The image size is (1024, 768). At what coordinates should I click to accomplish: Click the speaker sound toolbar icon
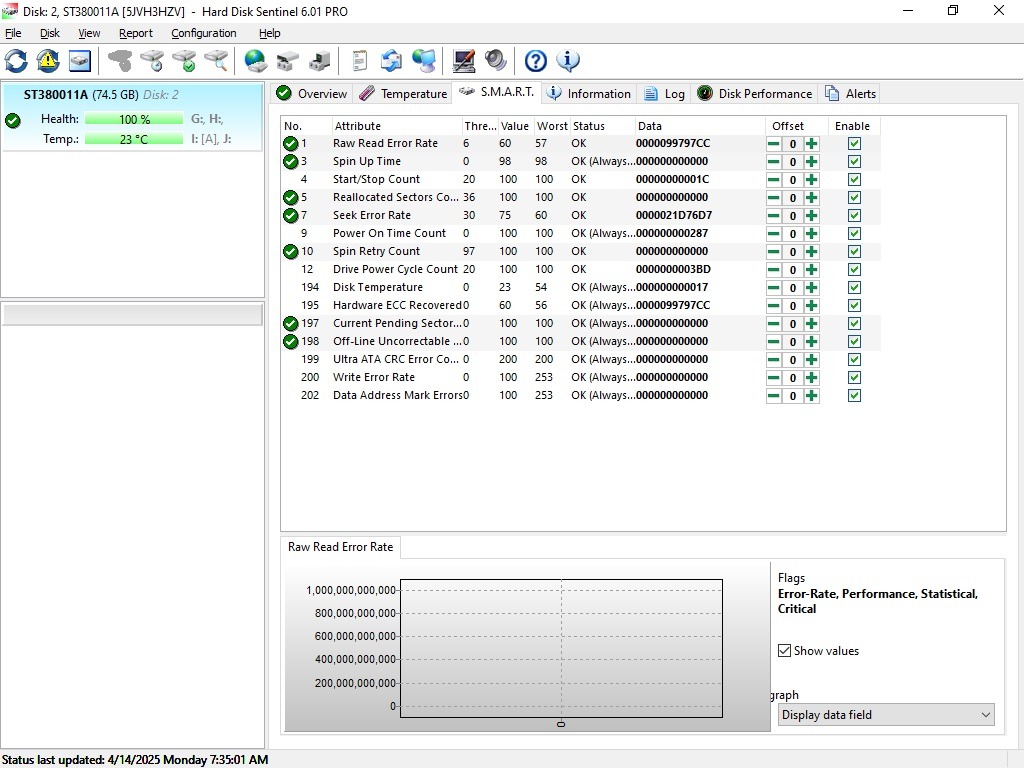[x=496, y=61]
